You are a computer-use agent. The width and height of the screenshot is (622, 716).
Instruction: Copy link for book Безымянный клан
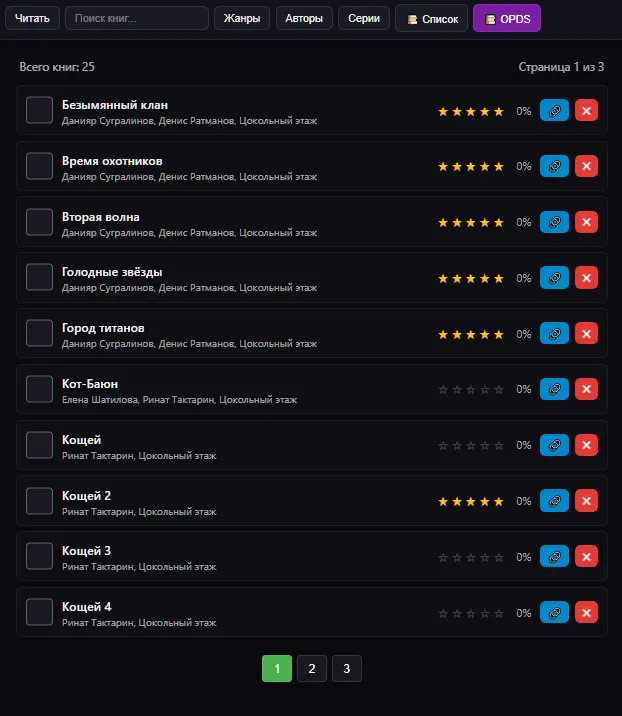pyautogui.click(x=554, y=111)
